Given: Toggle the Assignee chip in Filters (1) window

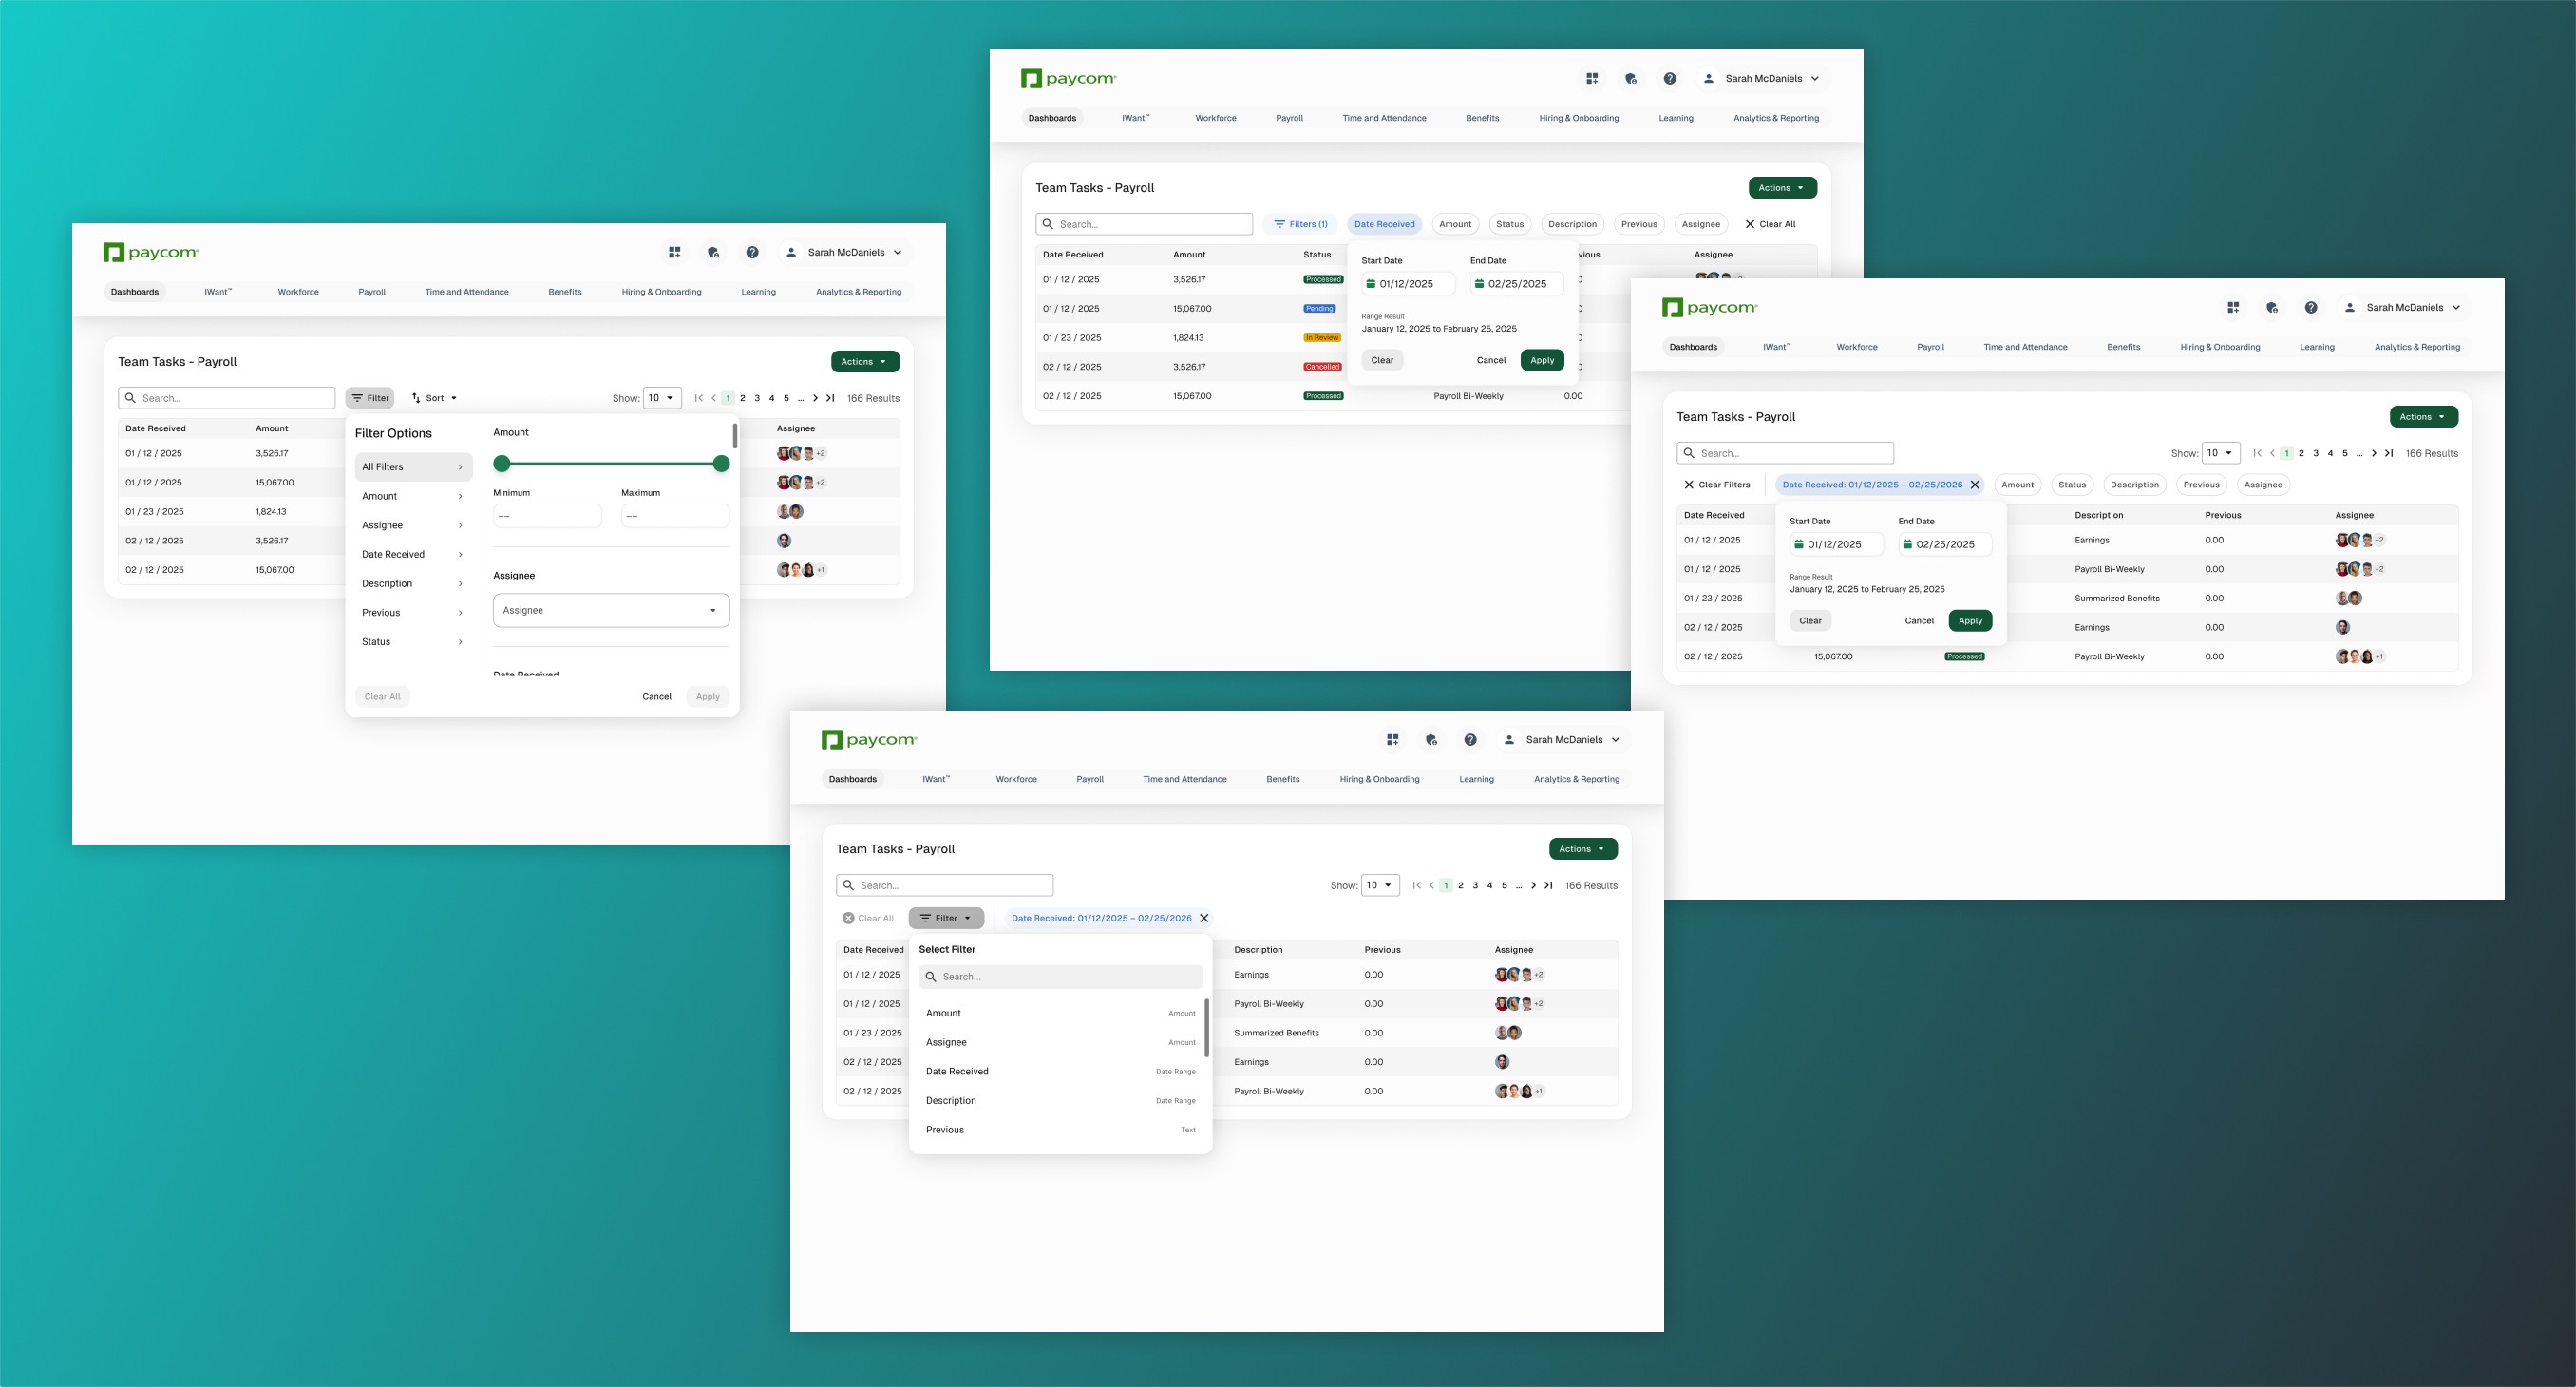Looking at the screenshot, I should [x=1701, y=224].
